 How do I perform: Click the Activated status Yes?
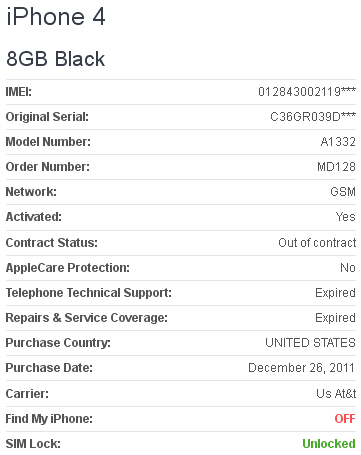346,217
